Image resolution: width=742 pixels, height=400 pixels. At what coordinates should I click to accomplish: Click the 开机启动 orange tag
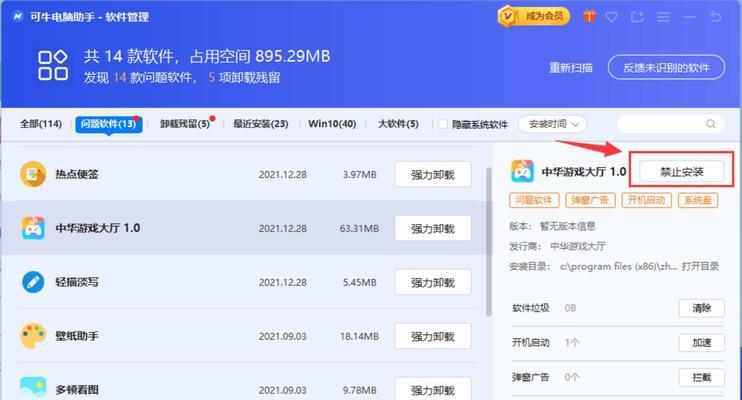646,200
